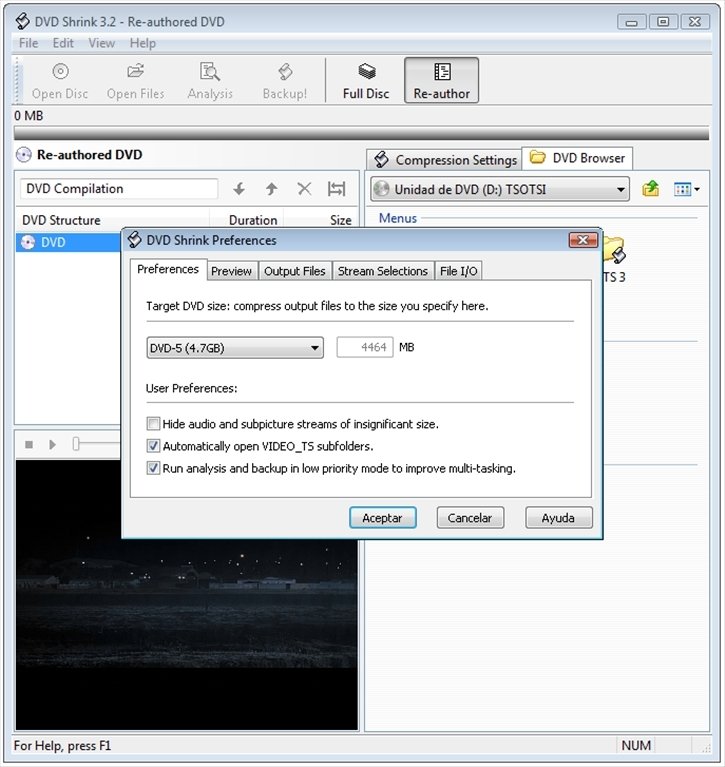Click the 4464 MB size field
This screenshot has width=725, height=767.
[364, 347]
